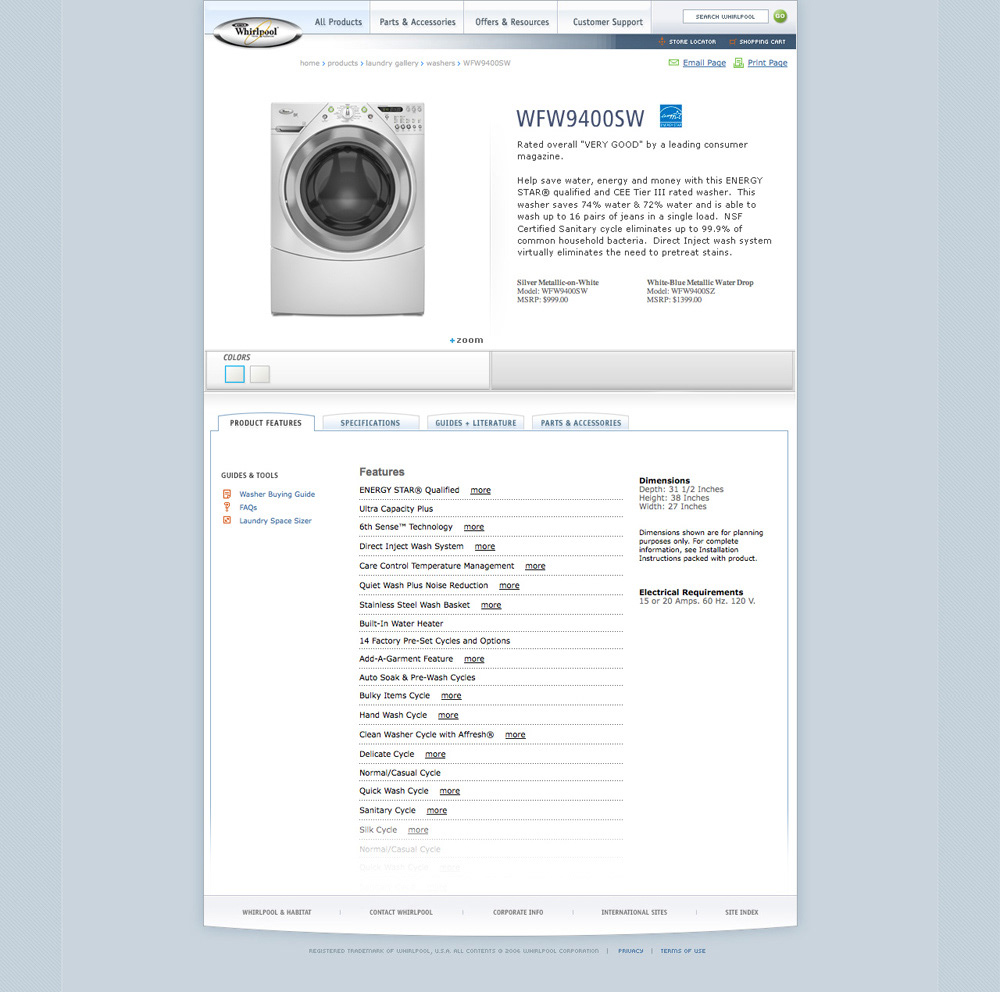Click the Ultra Capacity Plus feature text

pos(396,508)
